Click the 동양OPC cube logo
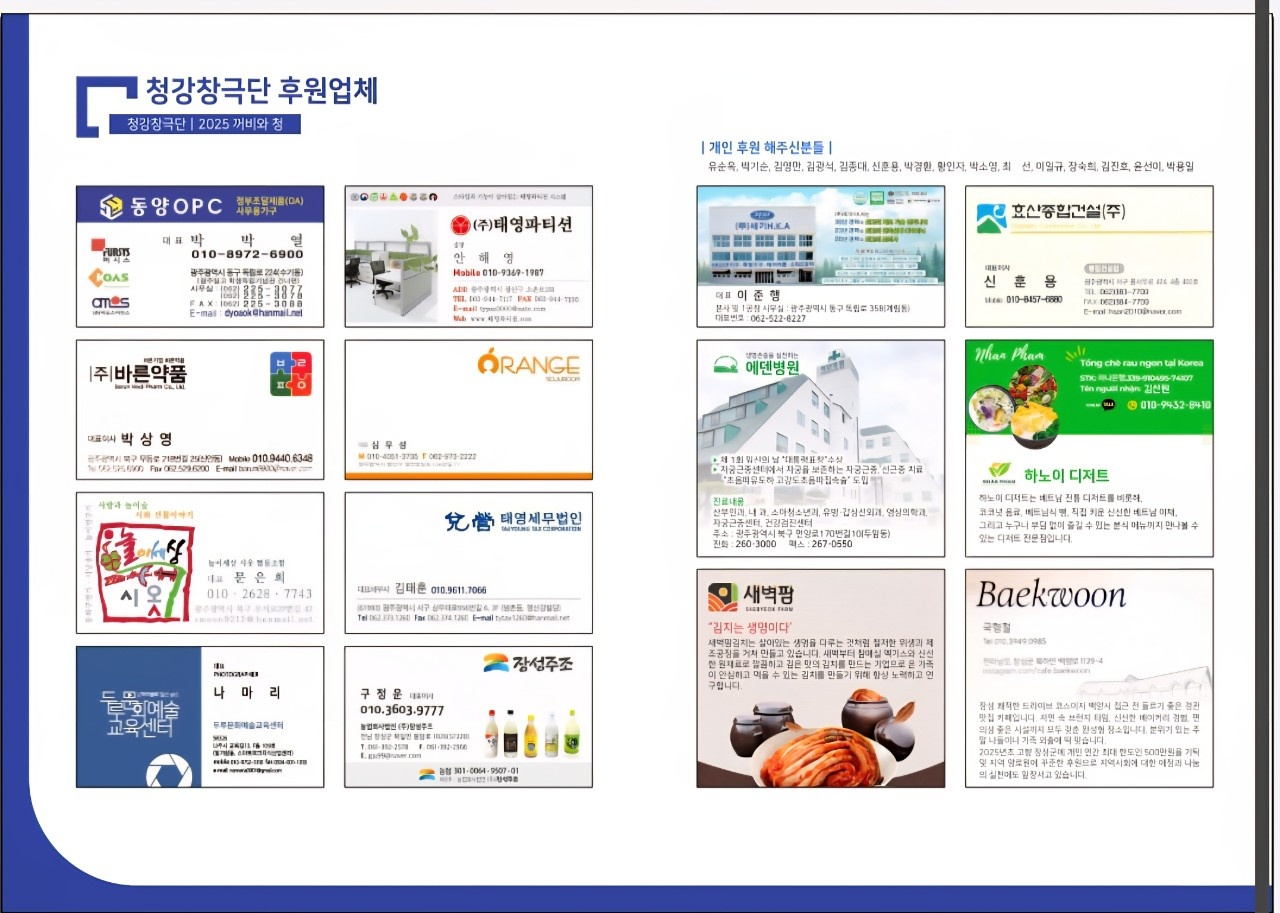1280x913 pixels. tap(110, 207)
